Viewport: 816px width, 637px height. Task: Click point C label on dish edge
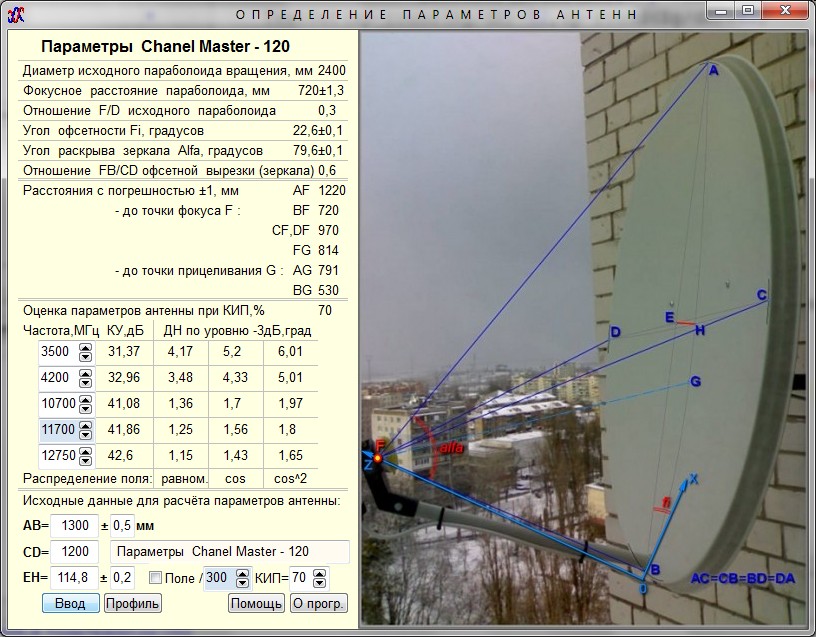(761, 295)
